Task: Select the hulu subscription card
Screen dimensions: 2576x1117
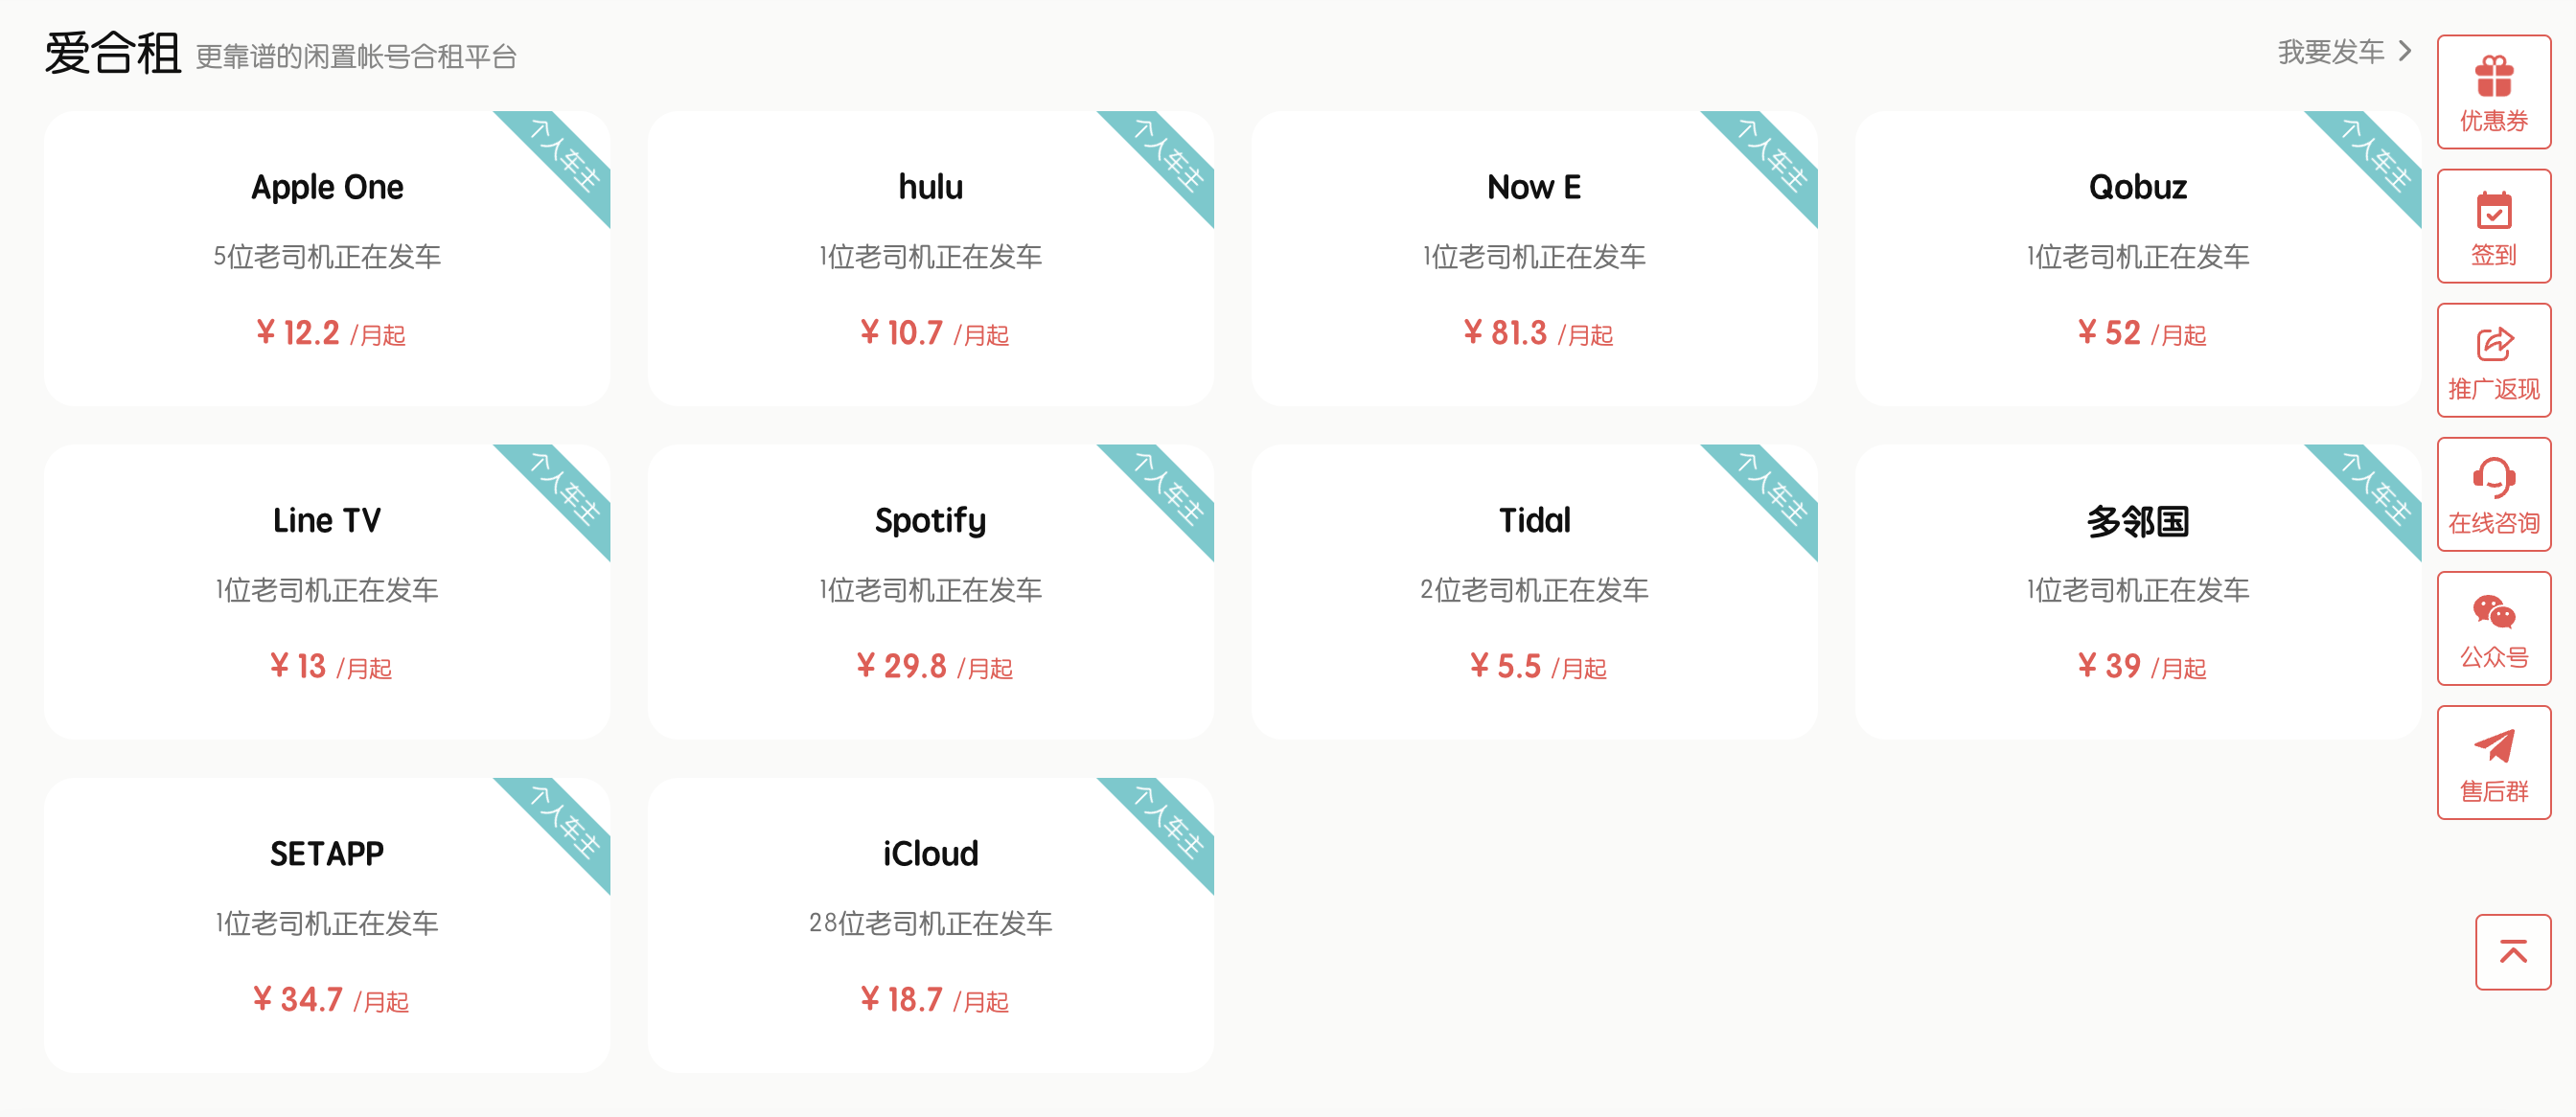Action: (x=930, y=258)
